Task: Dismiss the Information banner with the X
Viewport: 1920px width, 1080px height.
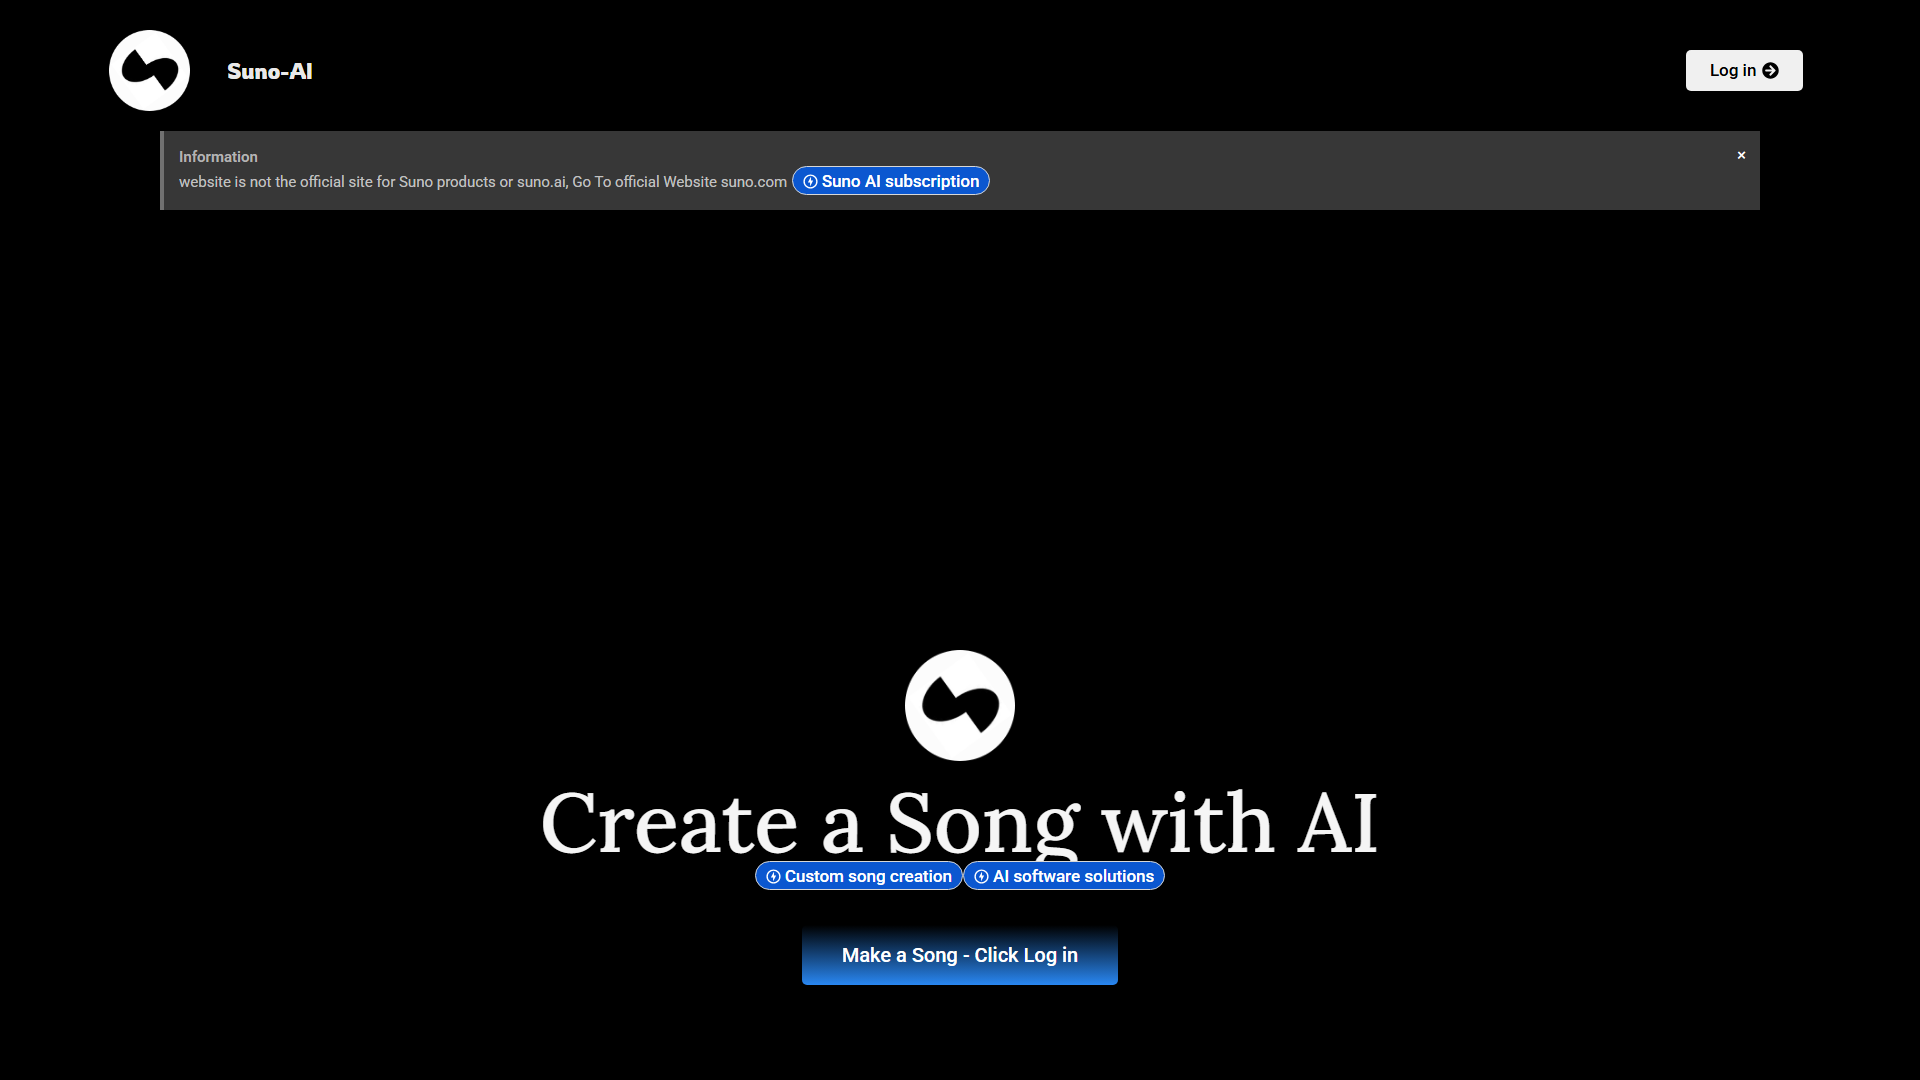Action: [1741, 155]
